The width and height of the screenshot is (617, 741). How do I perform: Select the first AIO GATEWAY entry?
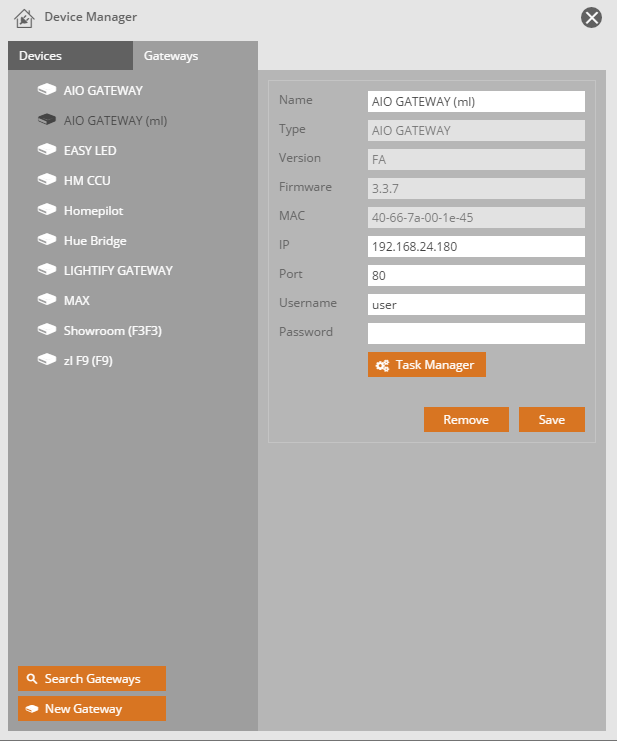pos(102,90)
